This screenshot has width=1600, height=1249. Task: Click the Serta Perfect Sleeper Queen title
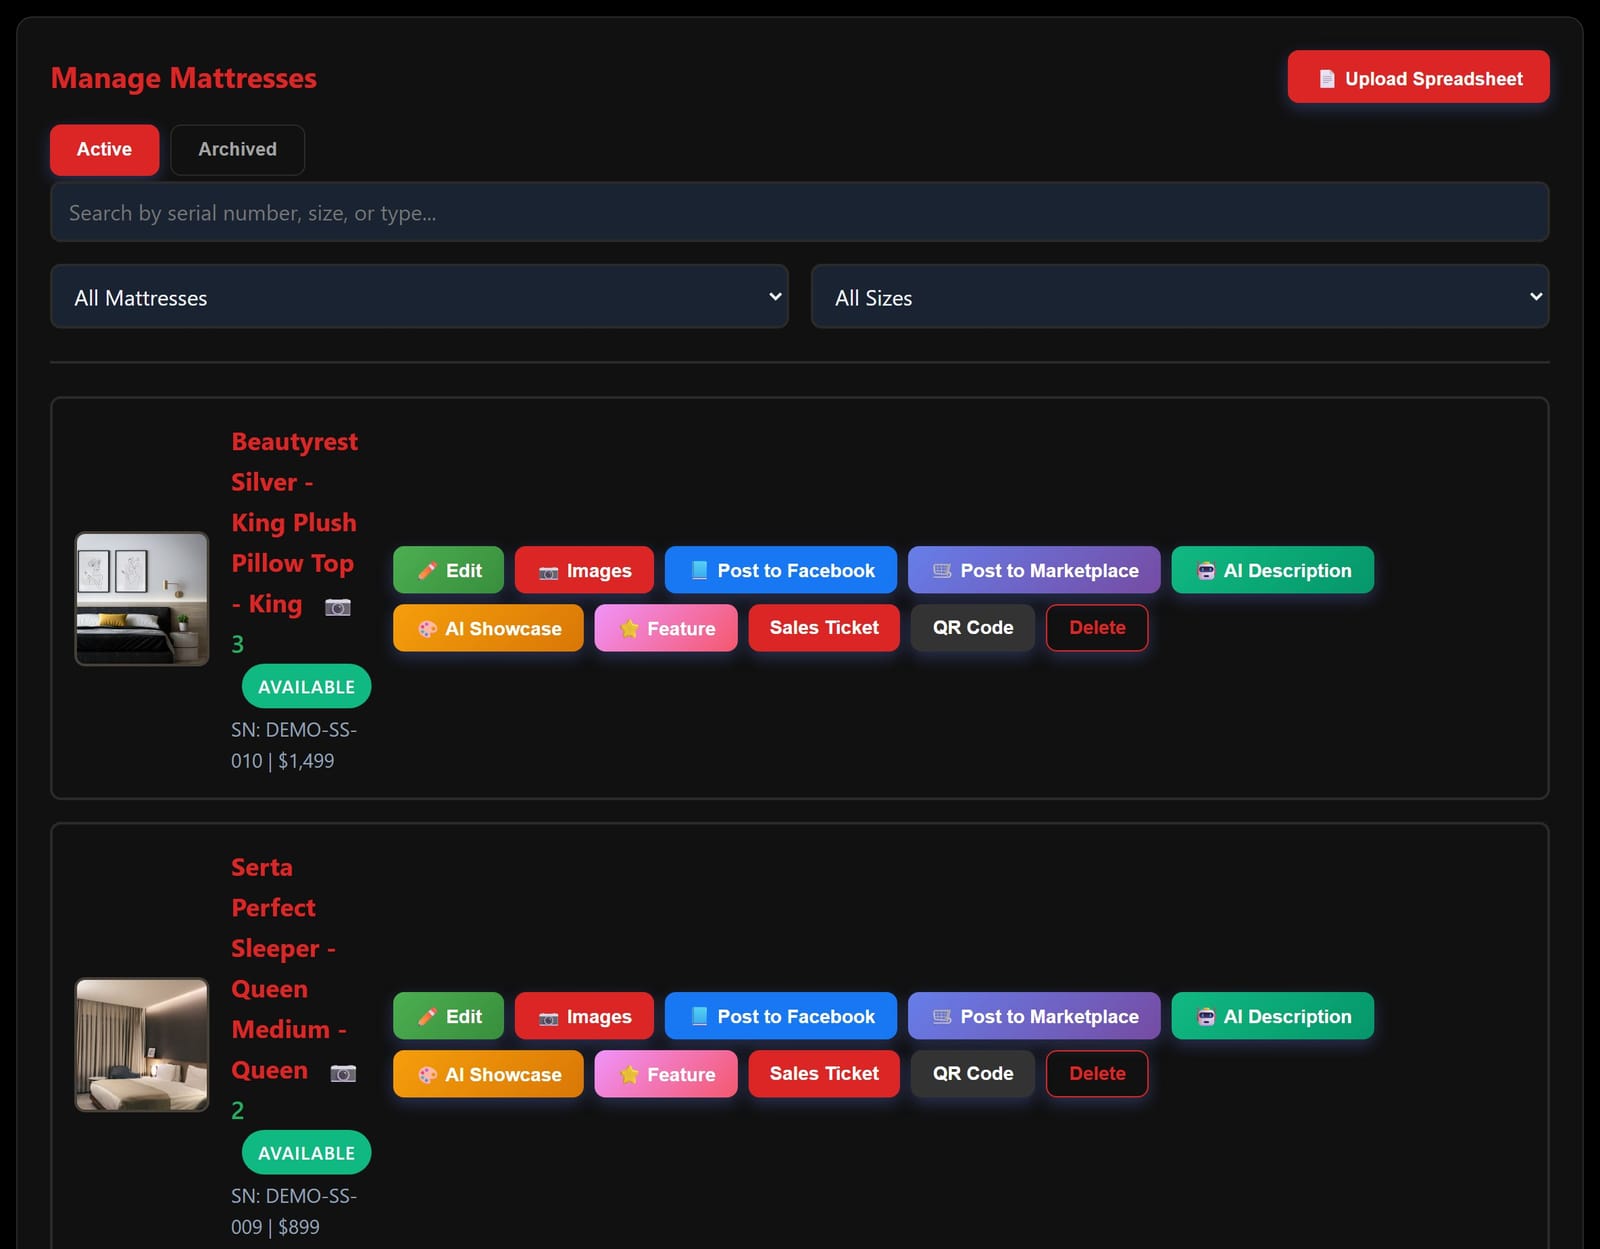(288, 968)
